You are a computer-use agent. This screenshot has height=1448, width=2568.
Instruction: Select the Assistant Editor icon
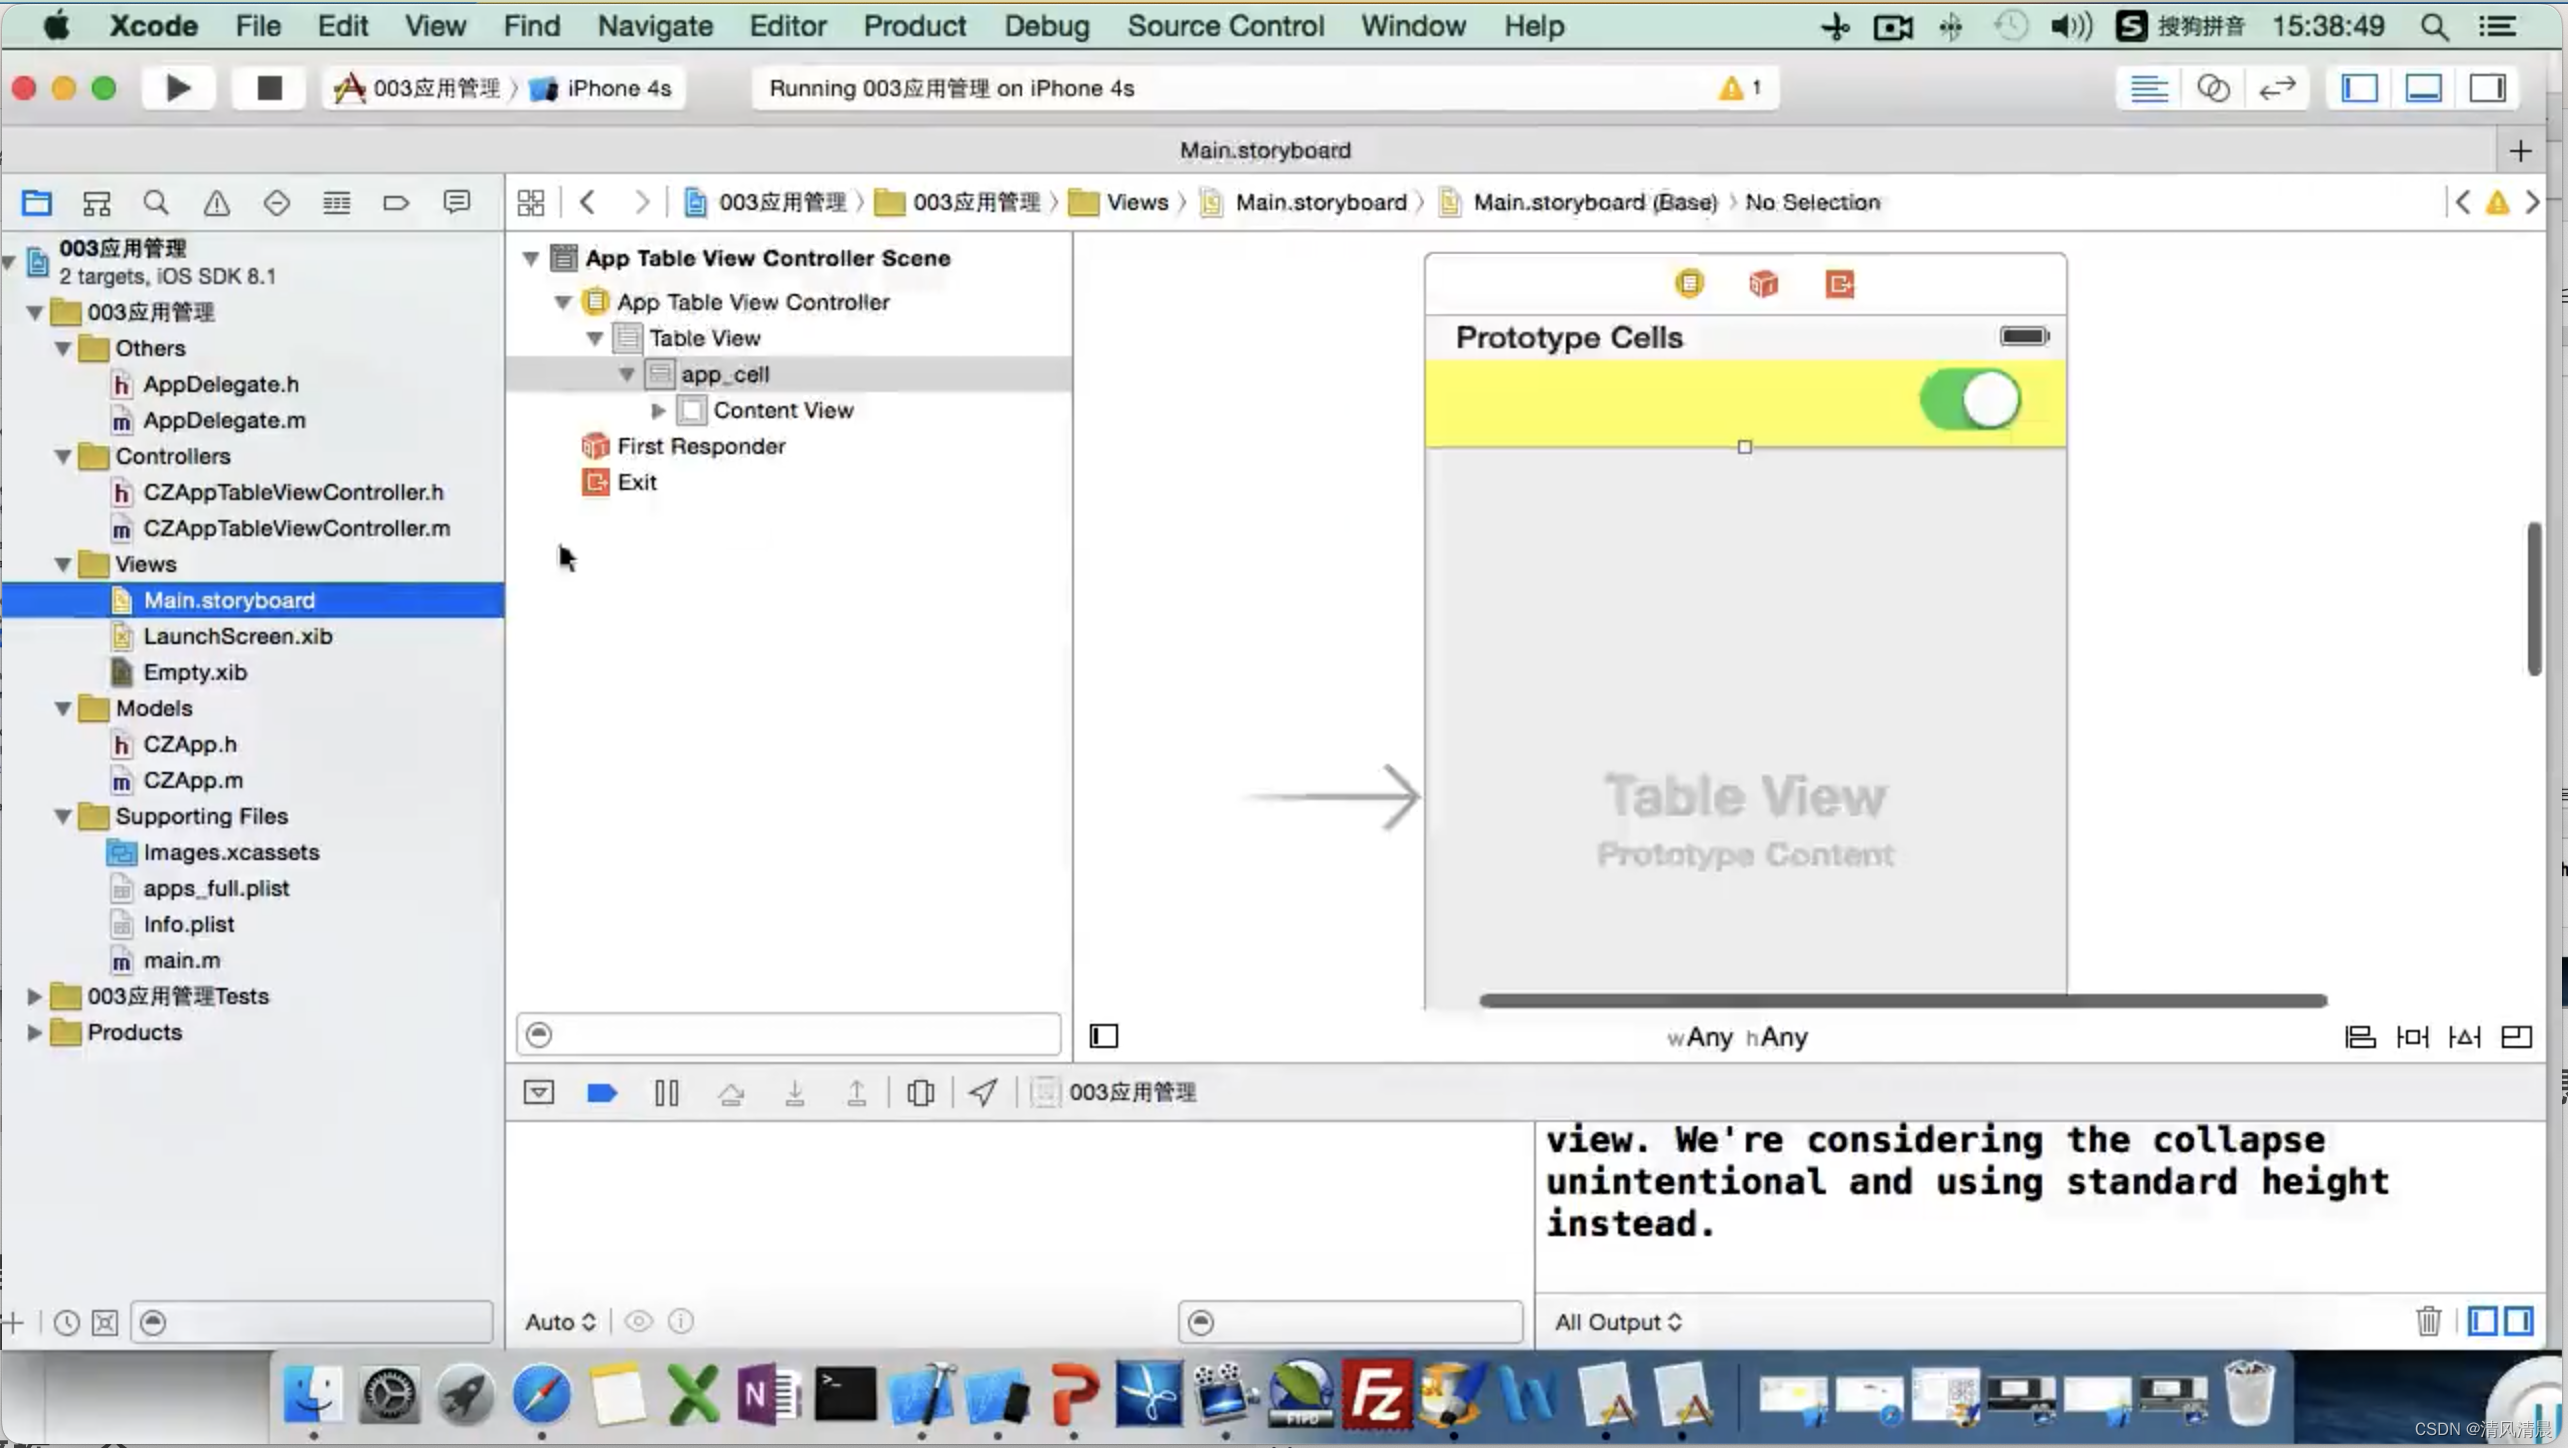[2215, 88]
